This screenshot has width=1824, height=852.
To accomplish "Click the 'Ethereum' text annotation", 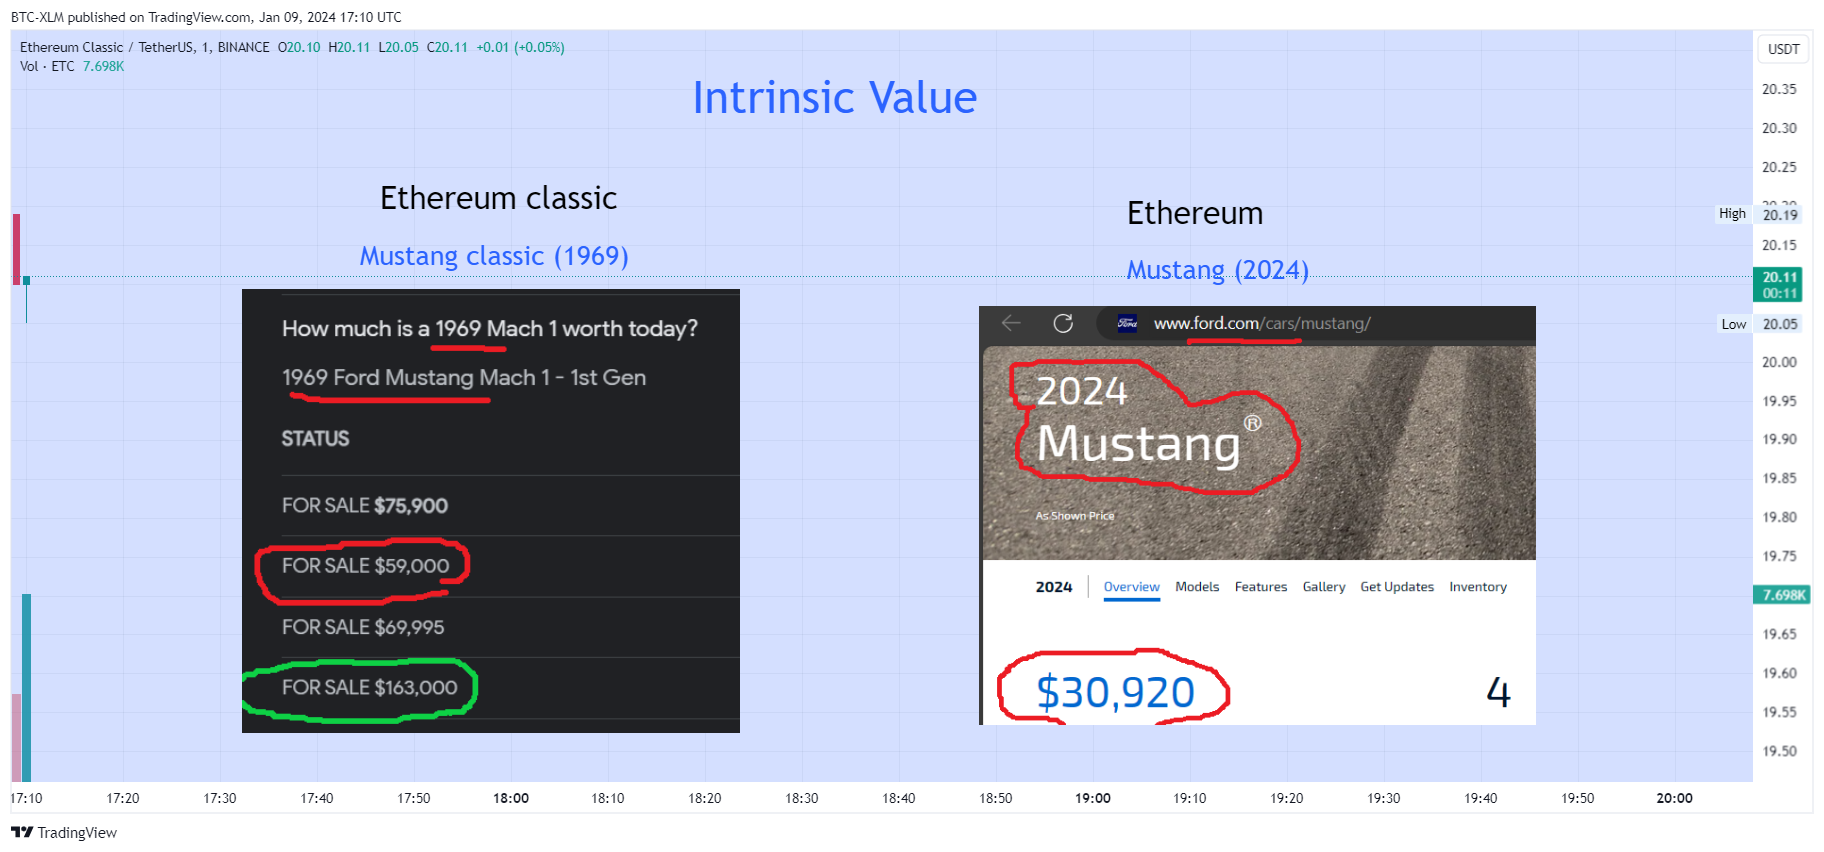I will 1195,213.
